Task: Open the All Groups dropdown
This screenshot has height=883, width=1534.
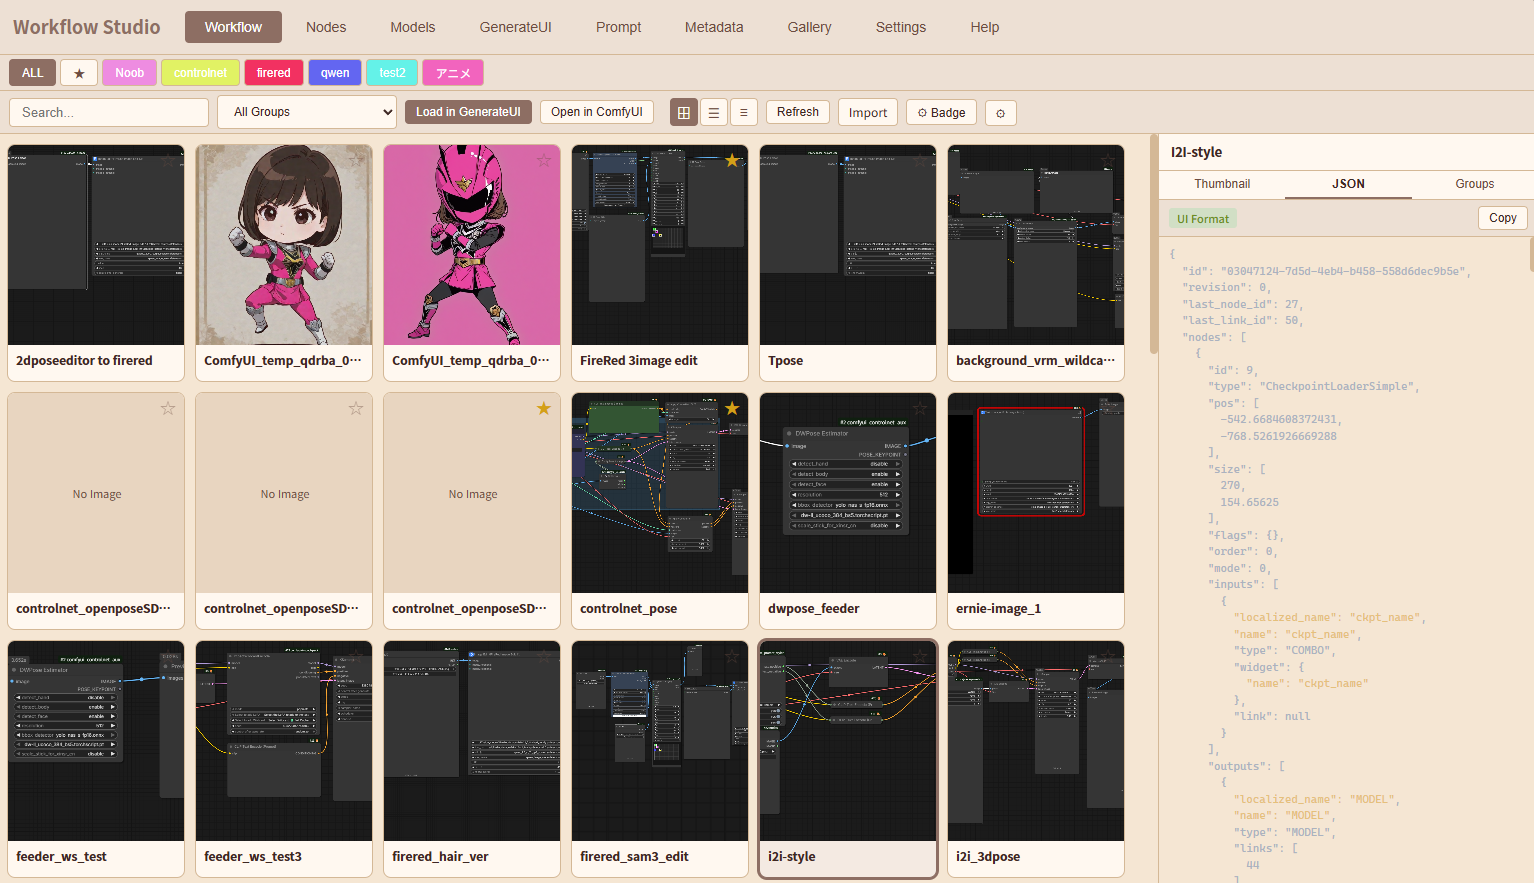Action: coord(307,112)
